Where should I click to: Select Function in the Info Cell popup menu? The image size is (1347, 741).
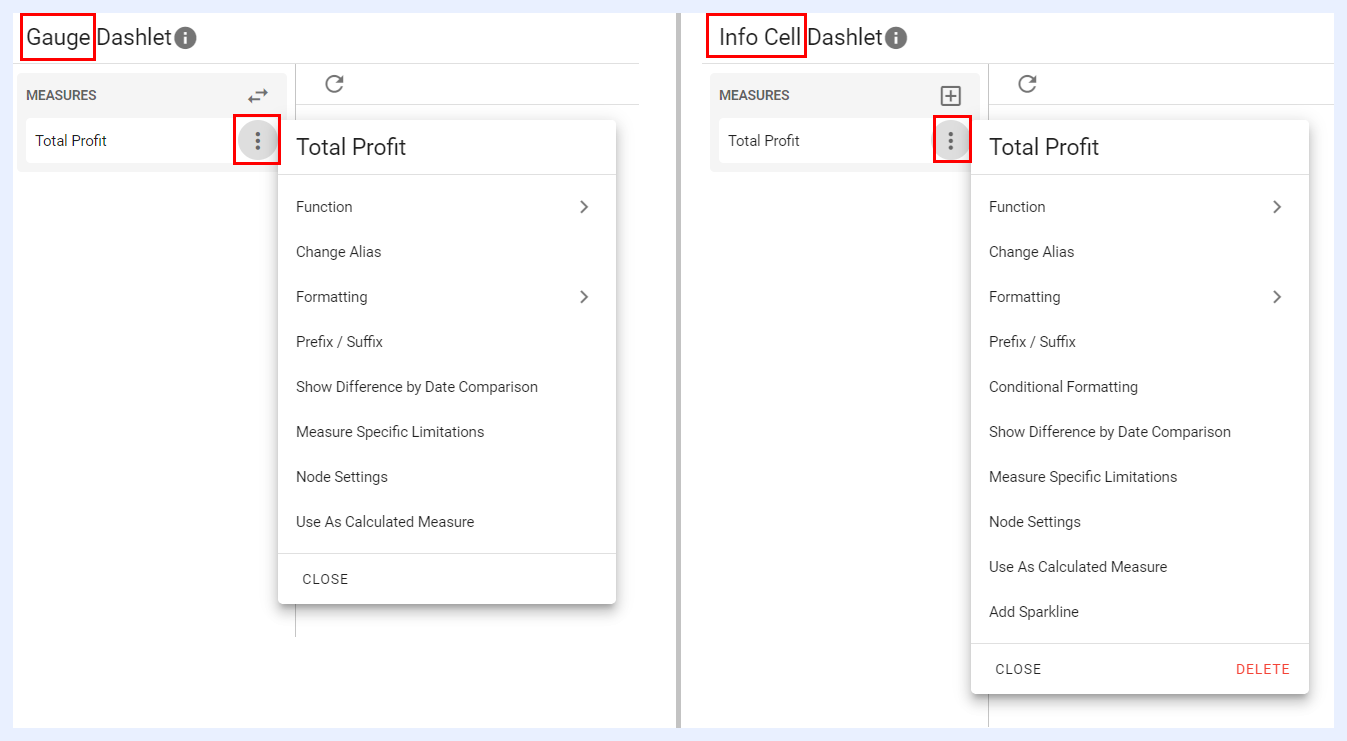(x=1139, y=207)
